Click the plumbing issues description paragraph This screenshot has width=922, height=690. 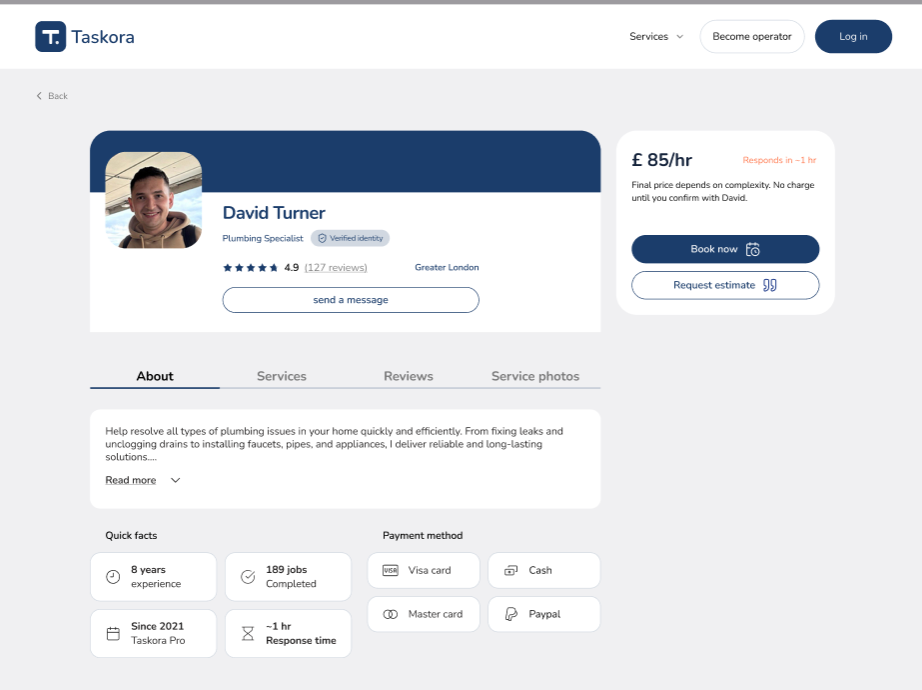(334, 444)
